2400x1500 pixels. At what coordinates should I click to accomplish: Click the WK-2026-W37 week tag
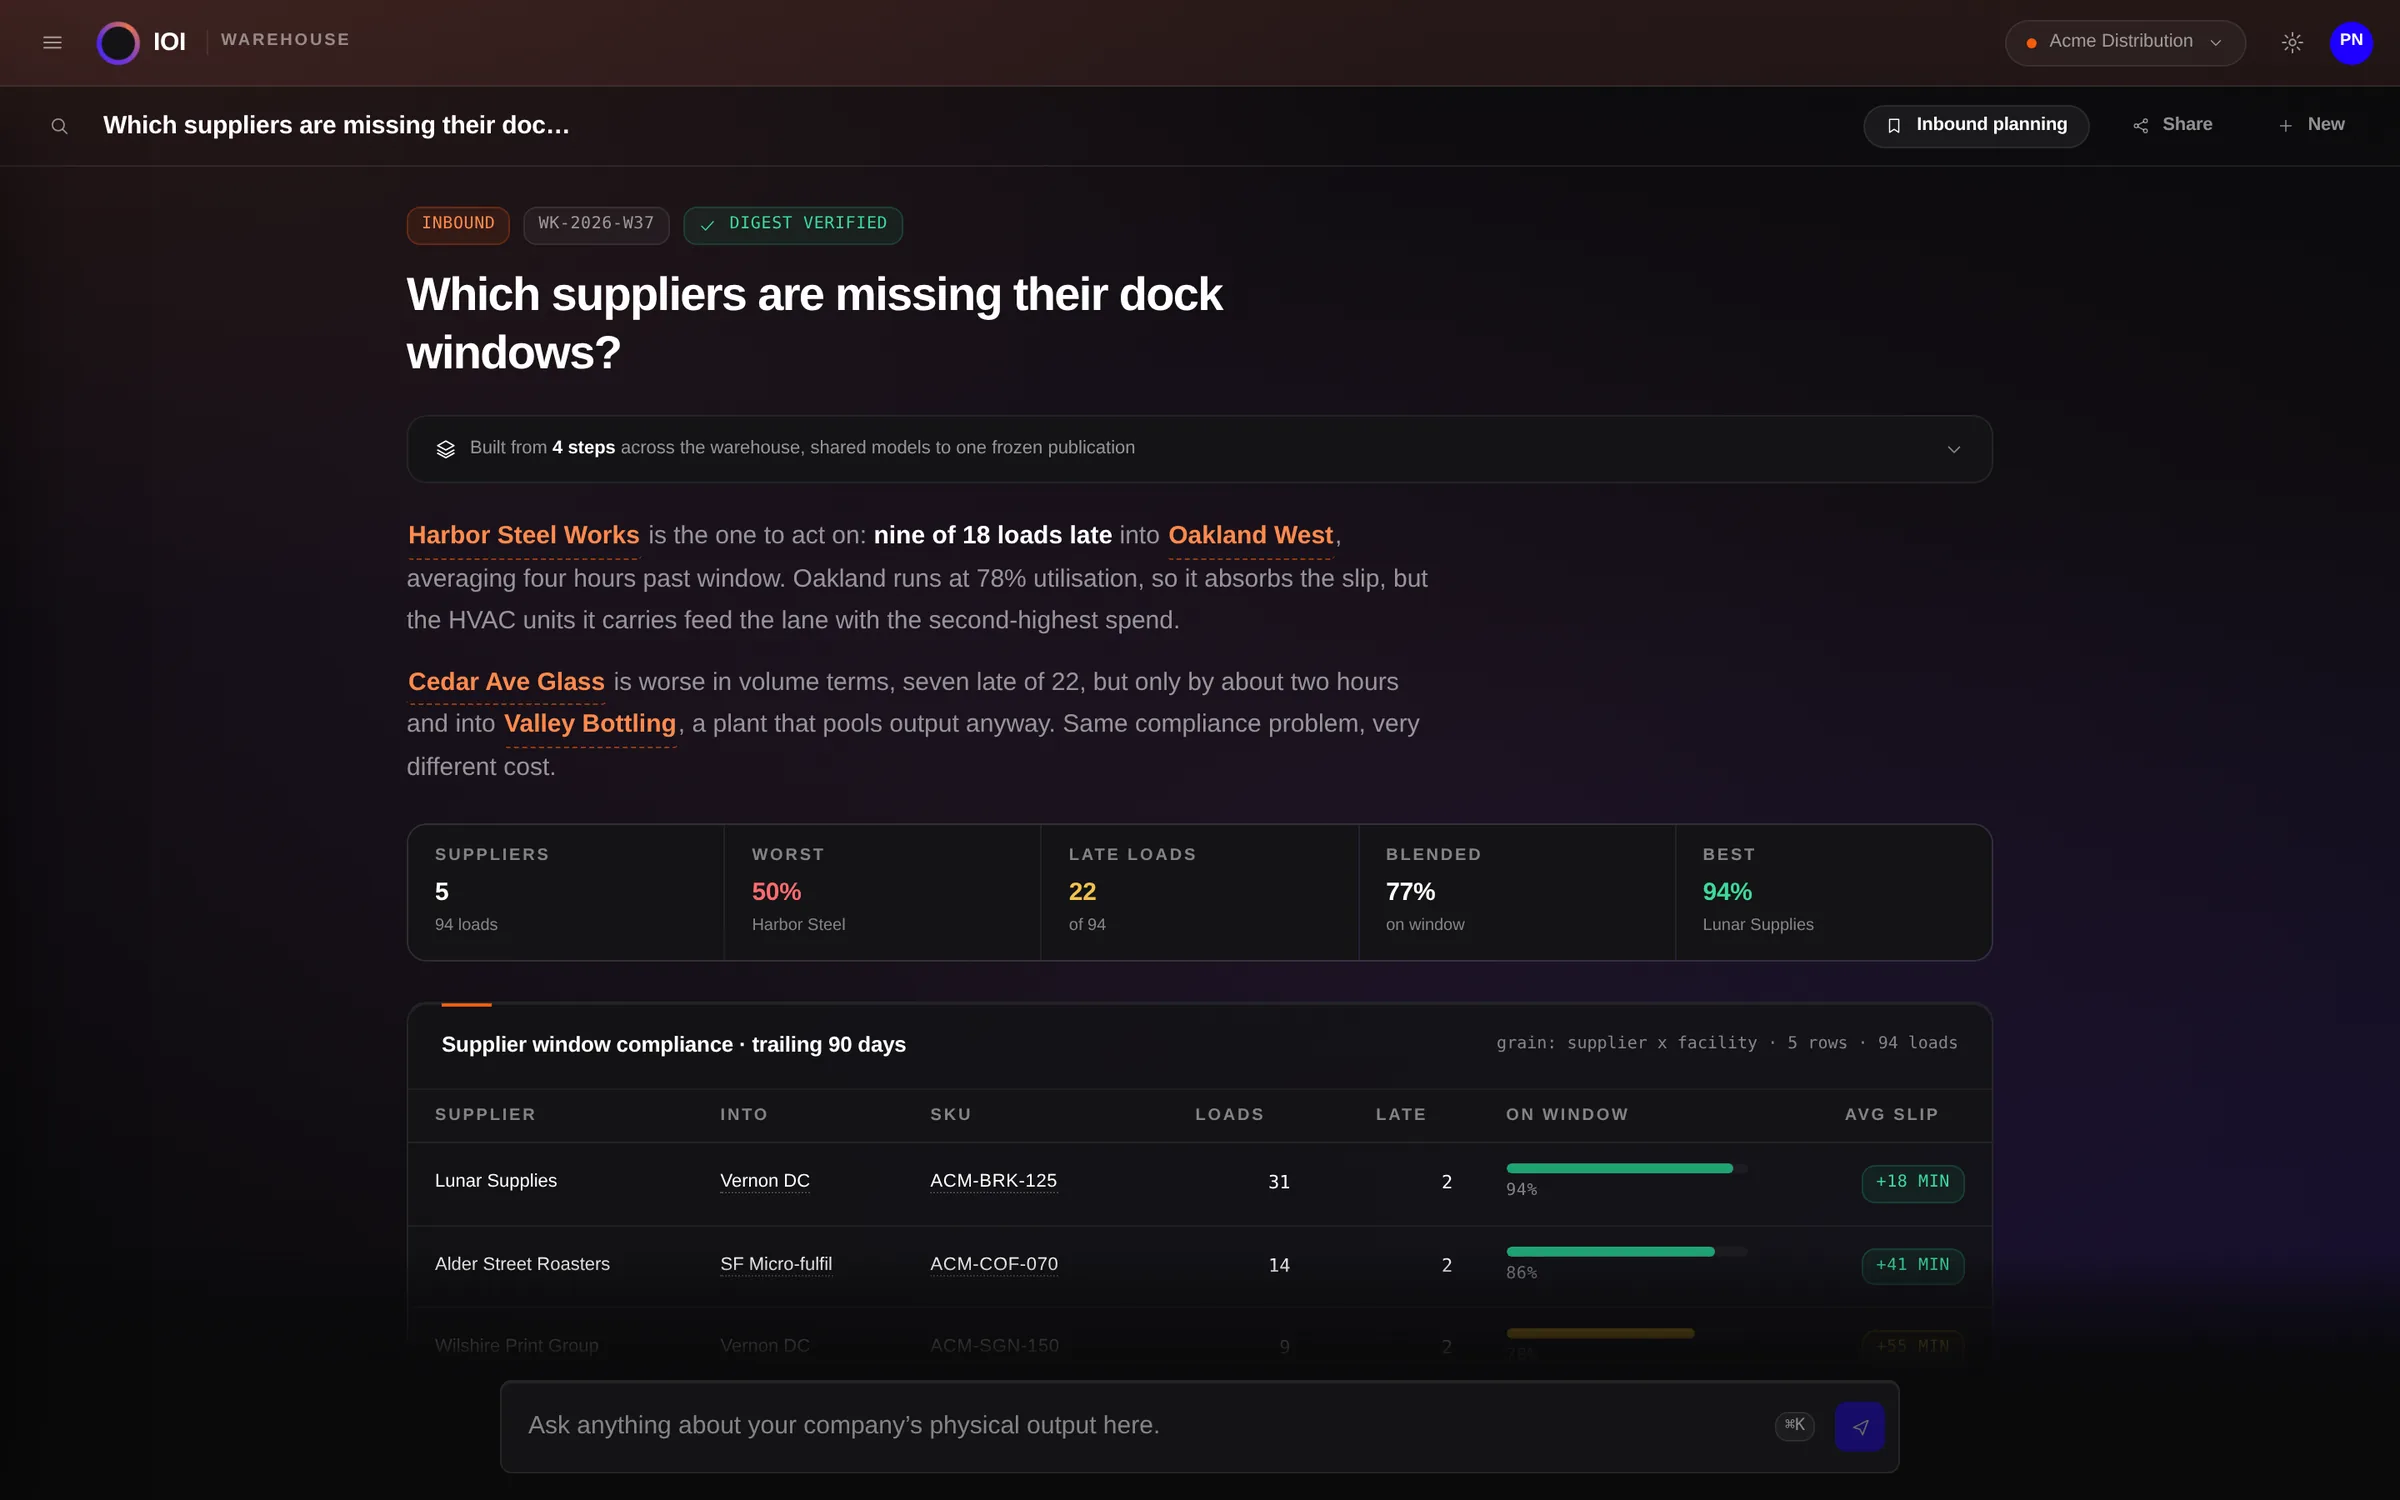(x=596, y=224)
